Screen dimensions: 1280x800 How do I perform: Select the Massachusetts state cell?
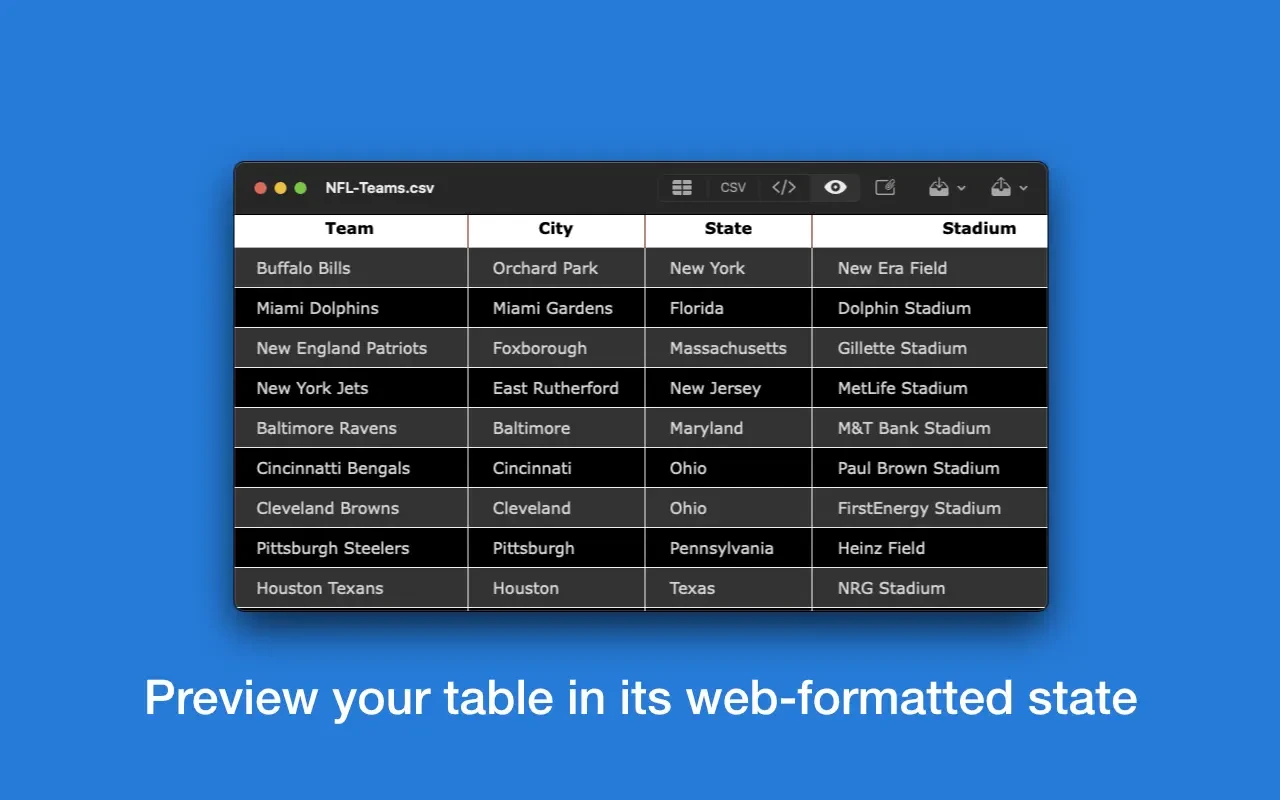pos(727,348)
